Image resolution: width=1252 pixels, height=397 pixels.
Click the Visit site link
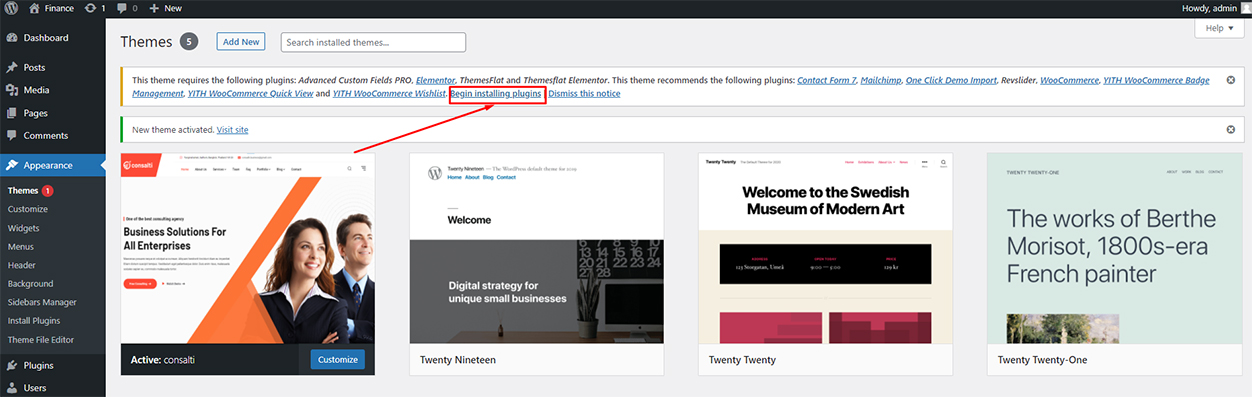[x=232, y=130]
